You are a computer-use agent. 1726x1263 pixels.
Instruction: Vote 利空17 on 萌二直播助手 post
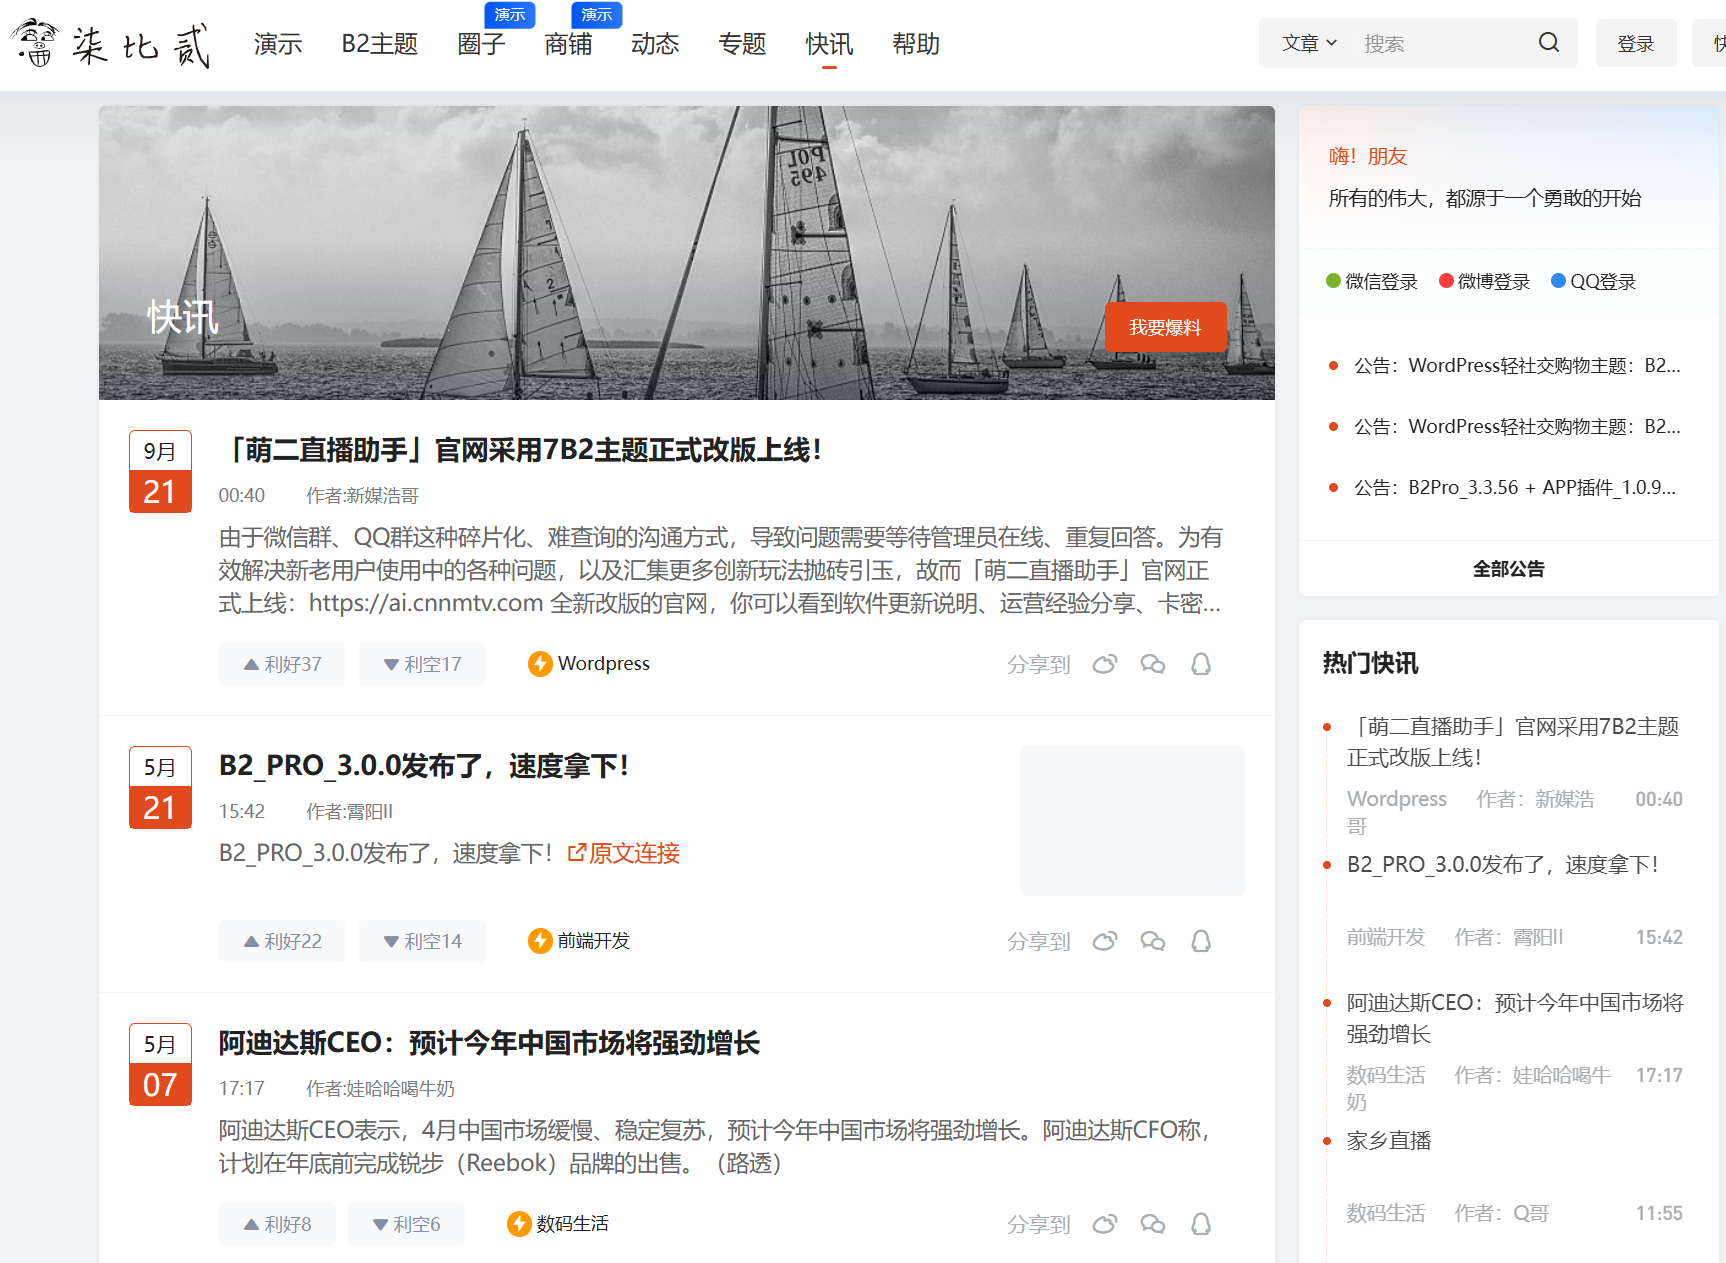tap(422, 664)
